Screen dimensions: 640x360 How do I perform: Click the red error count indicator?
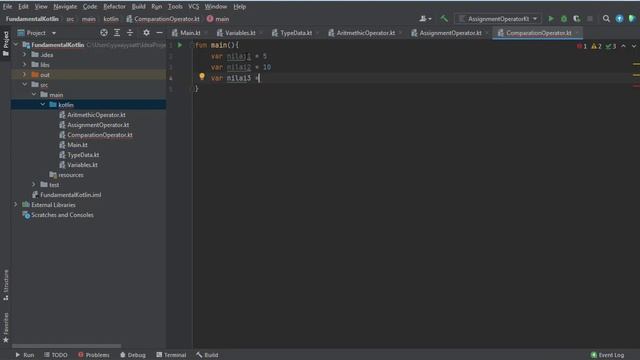(x=582, y=46)
